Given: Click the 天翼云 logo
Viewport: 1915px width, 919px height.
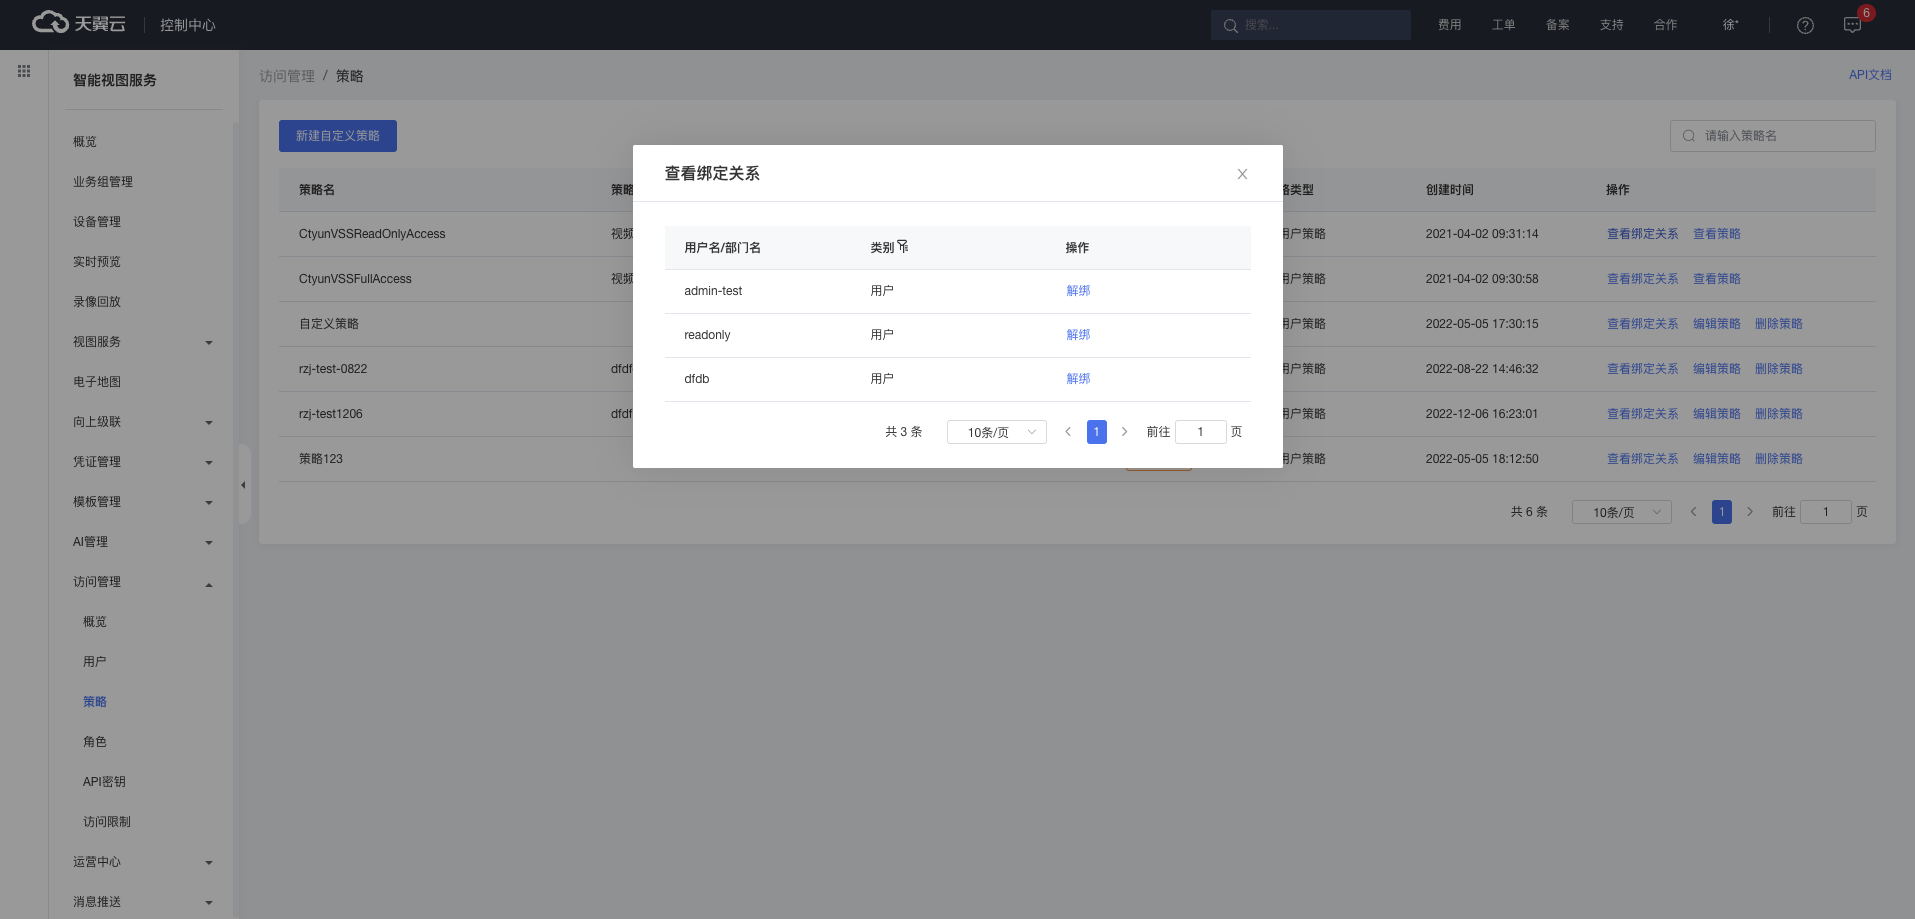Looking at the screenshot, I should coord(80,23).
